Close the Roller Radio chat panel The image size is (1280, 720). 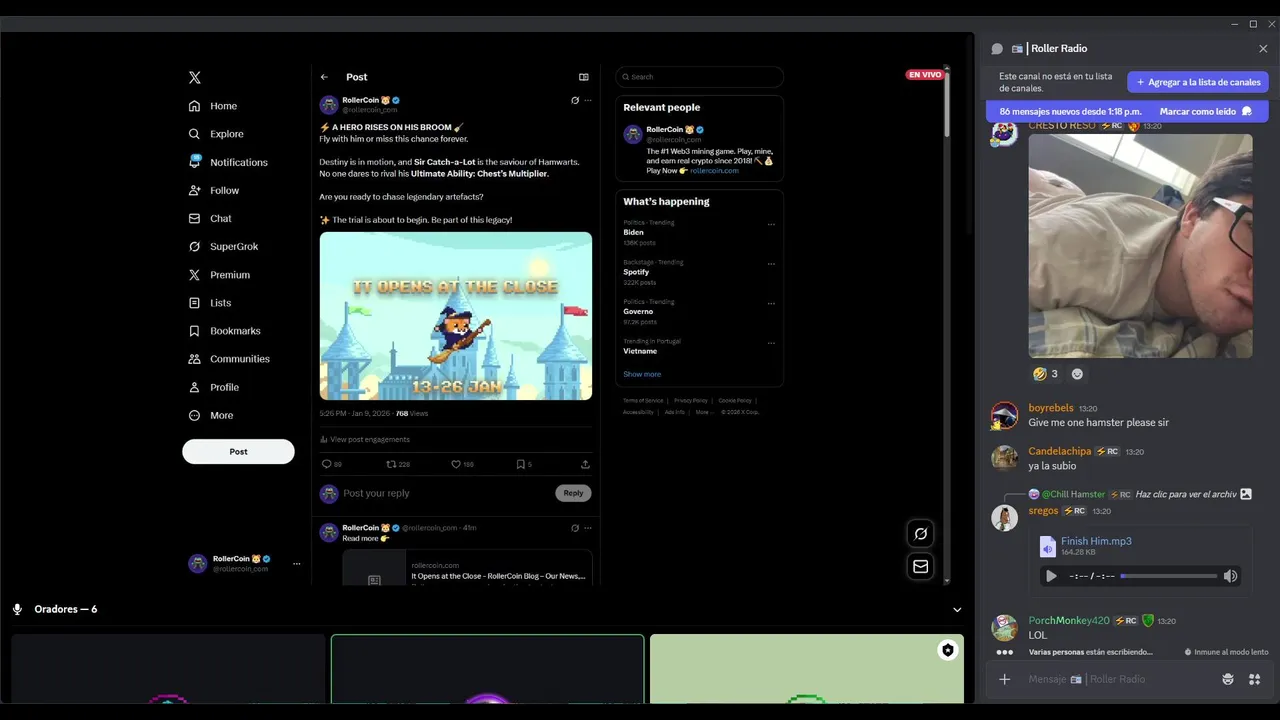1263,49
